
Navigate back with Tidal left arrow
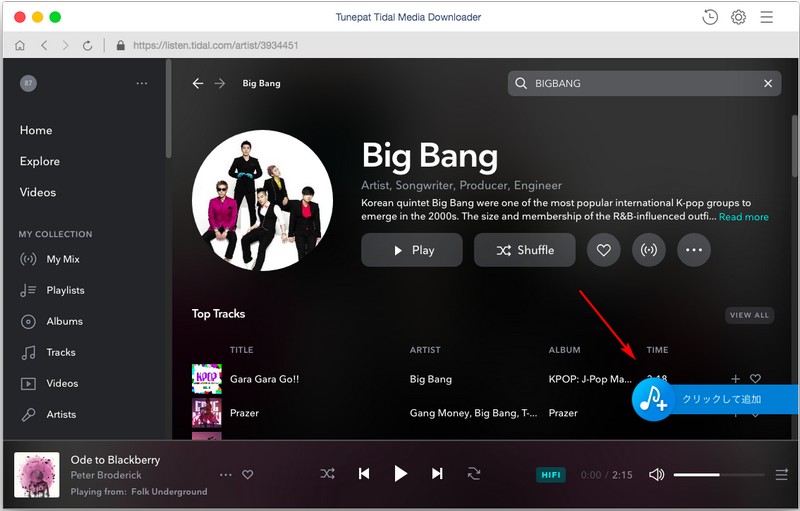(x=198, y=83)
